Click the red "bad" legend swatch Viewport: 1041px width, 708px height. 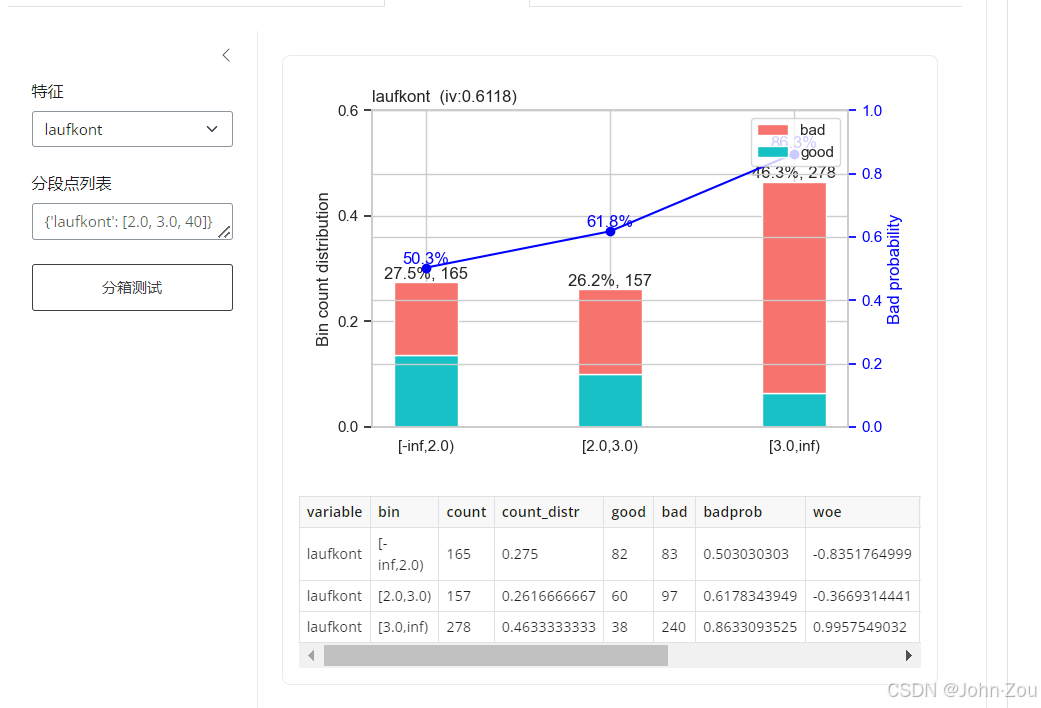click(773, 130)
